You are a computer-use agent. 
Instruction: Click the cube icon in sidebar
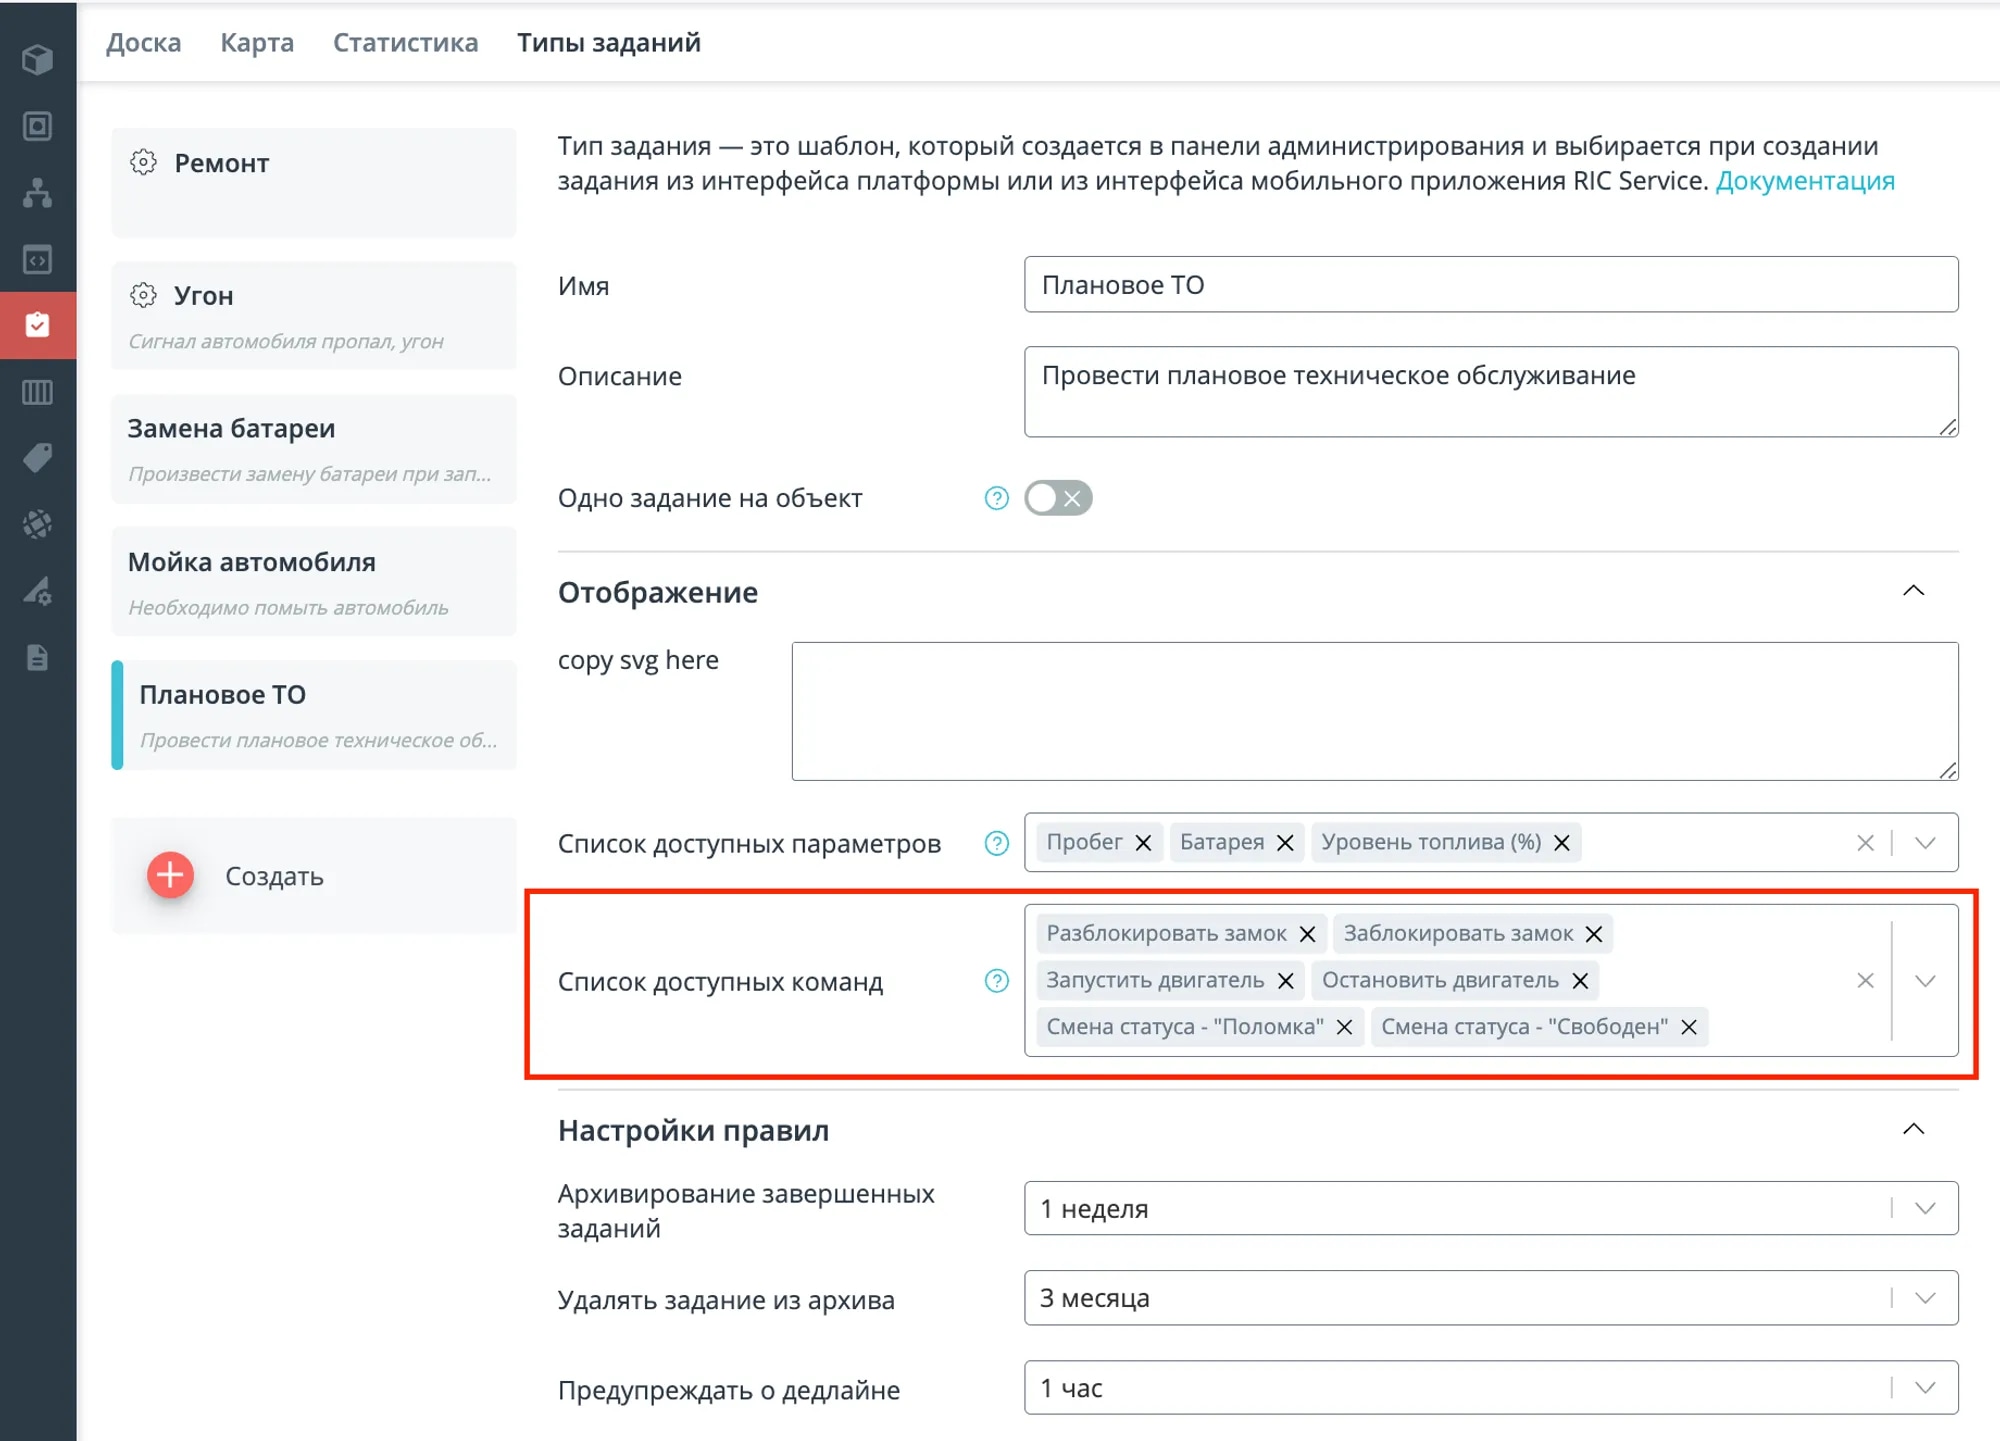(37, 60)
